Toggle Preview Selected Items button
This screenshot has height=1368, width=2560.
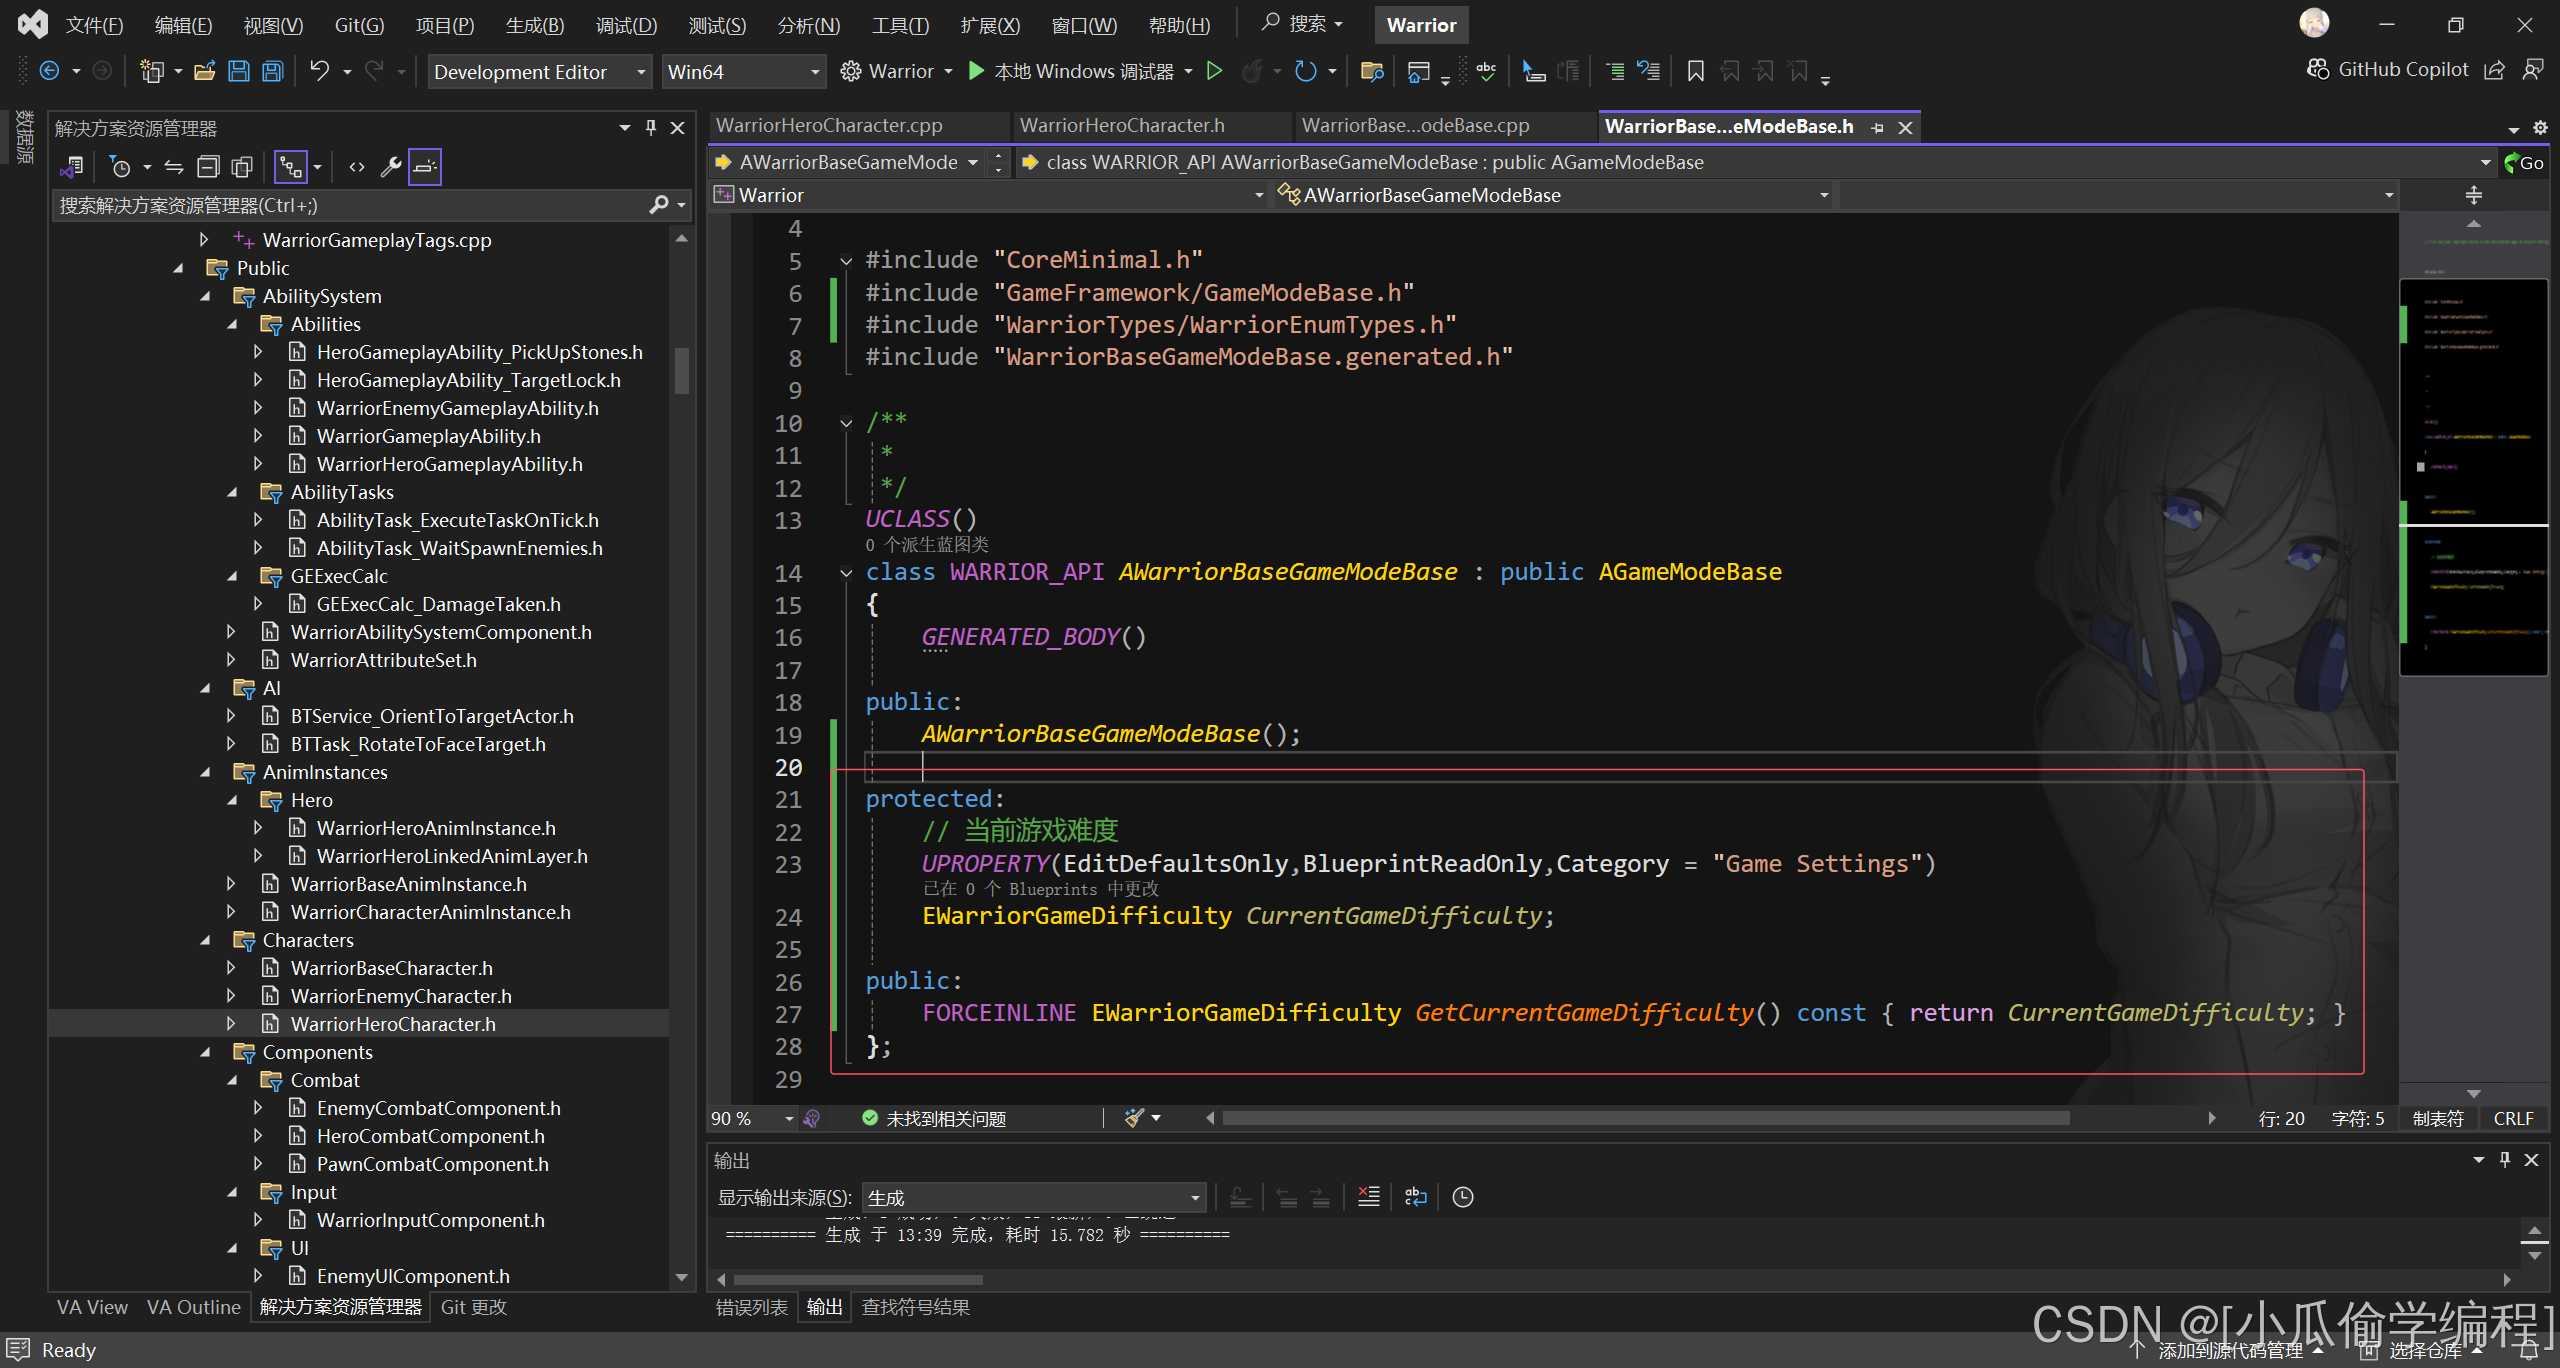click(424, 167)
